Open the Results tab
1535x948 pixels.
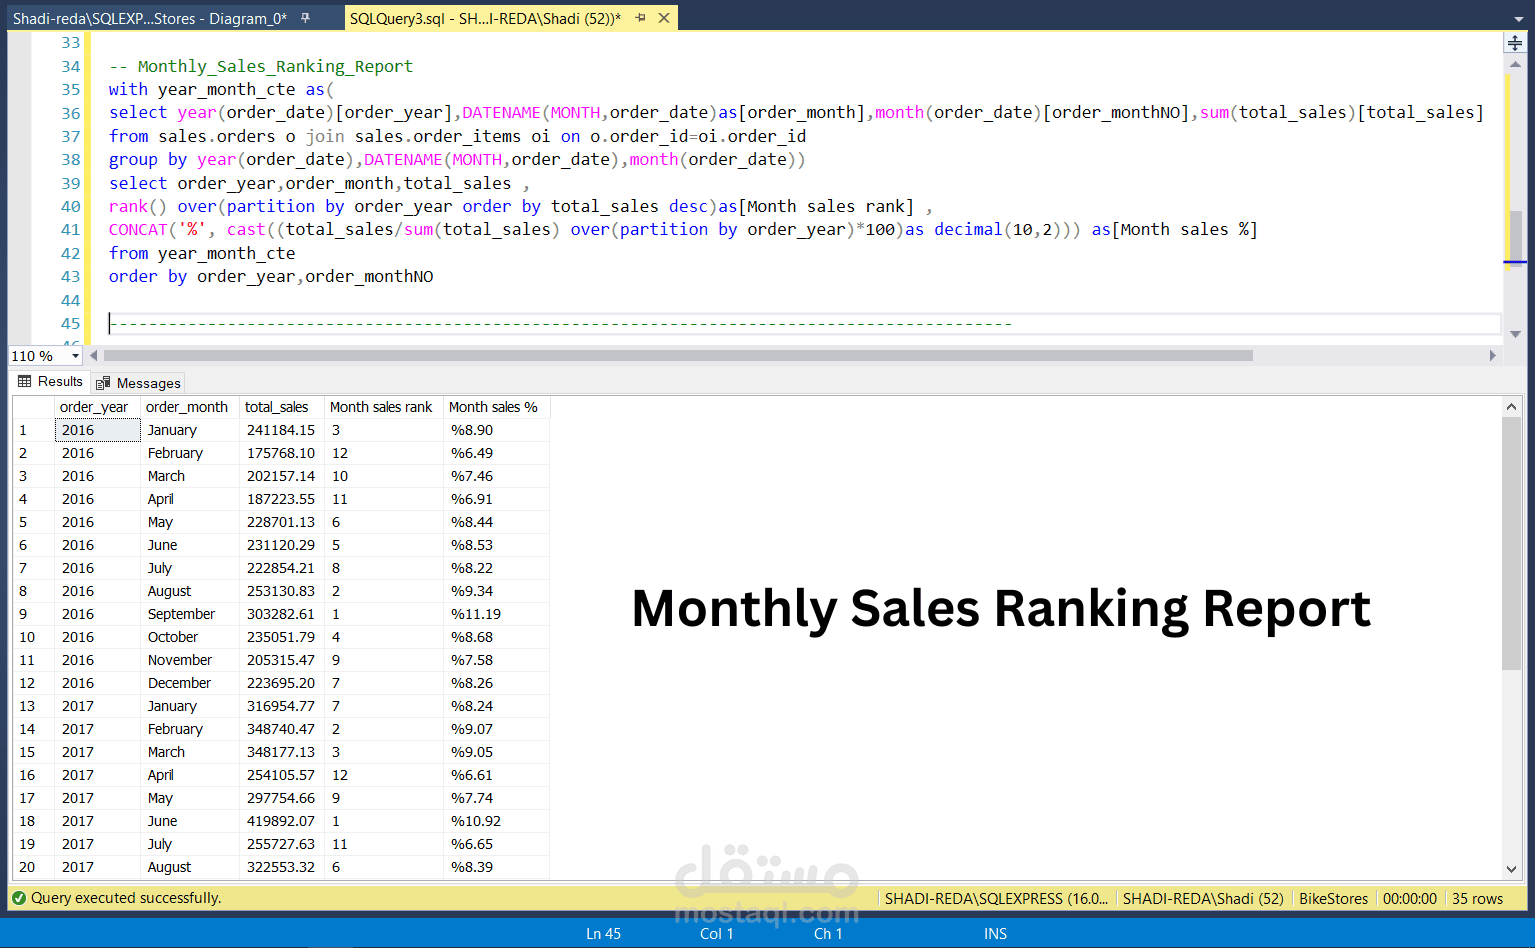[x=50, y=381]
